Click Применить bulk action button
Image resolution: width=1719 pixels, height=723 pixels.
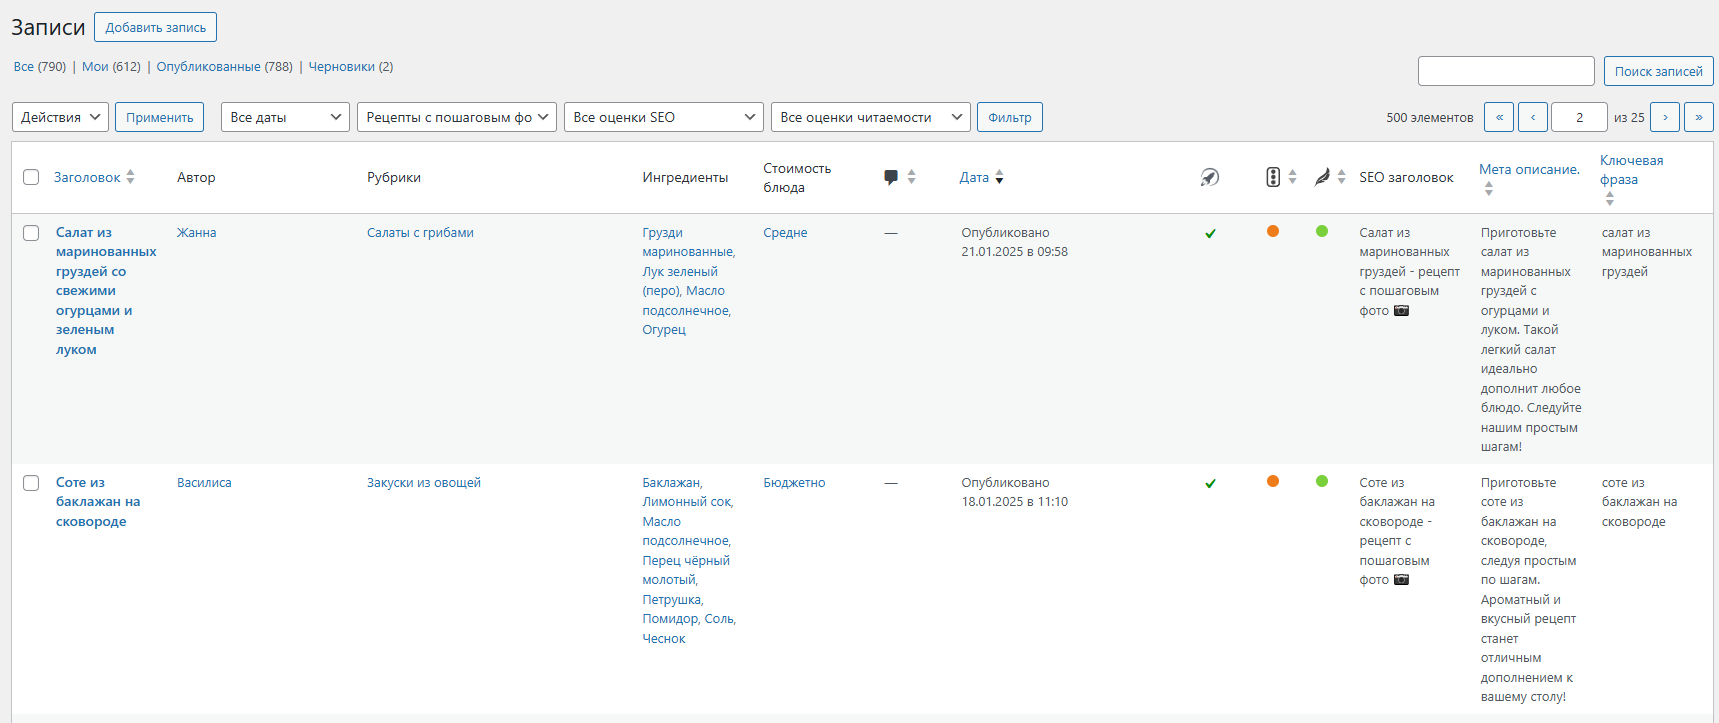pos(159,117)
